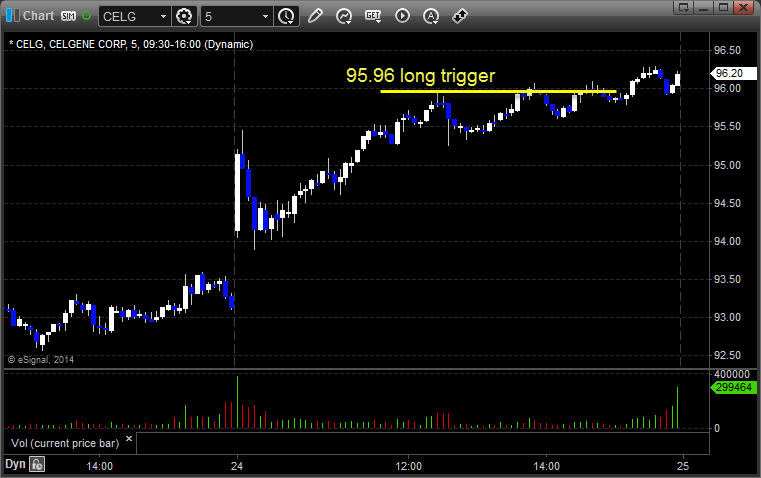761x478 pixels.
Task: Click the 94.00 price axis label
Action: [727, 241]
